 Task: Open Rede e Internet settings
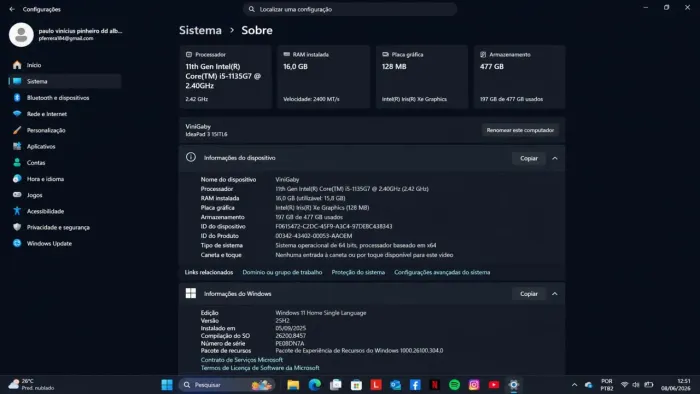(x=65, y=114)
